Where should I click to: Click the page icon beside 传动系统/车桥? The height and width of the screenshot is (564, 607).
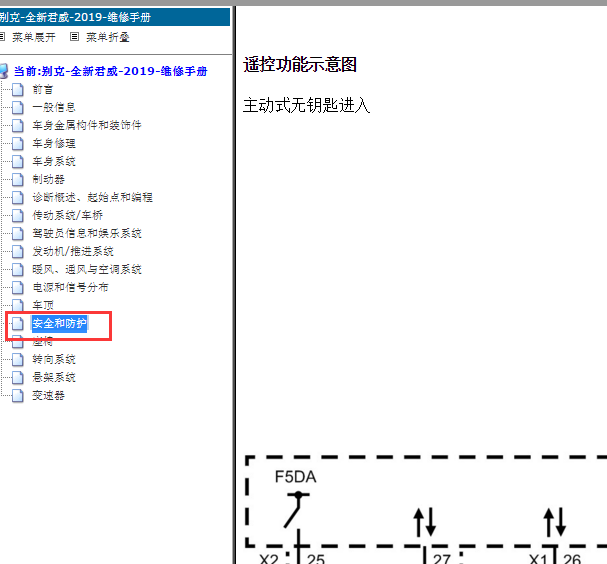17,215
